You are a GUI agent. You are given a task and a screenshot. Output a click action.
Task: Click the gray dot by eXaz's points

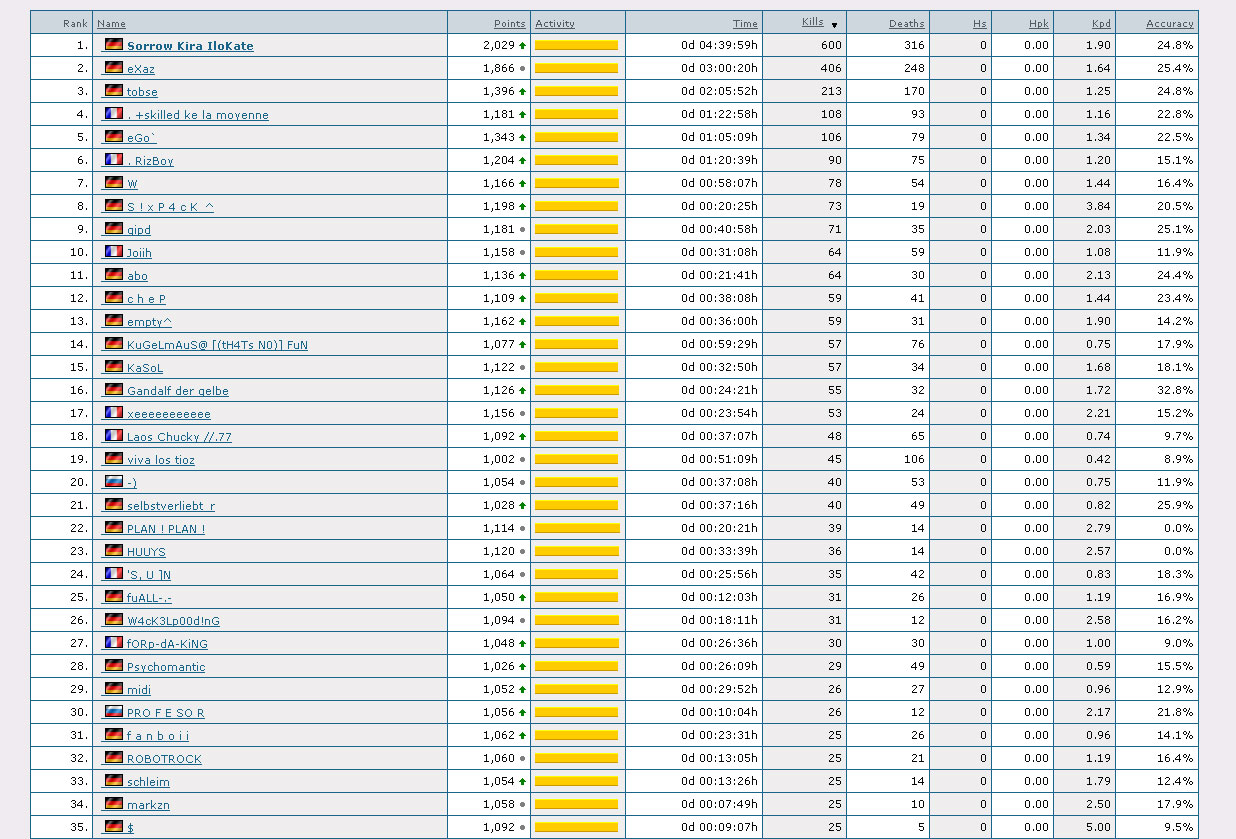[x=522, y=69]
